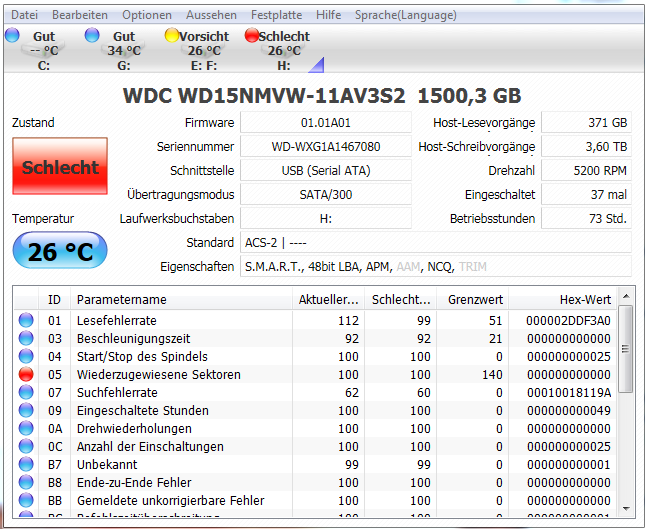Open the Hilfe menu
The width and height of the screenshot is (645, 529).
point(328,15)
